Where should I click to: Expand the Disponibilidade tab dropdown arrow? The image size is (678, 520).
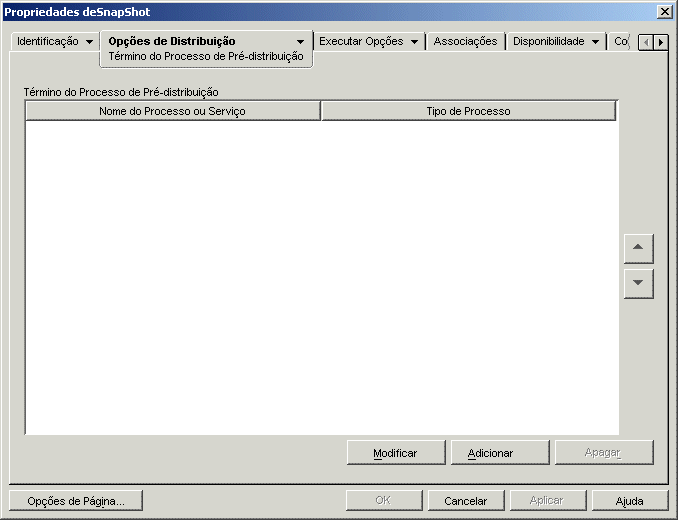pyautogui.click(x=595, y=42)
